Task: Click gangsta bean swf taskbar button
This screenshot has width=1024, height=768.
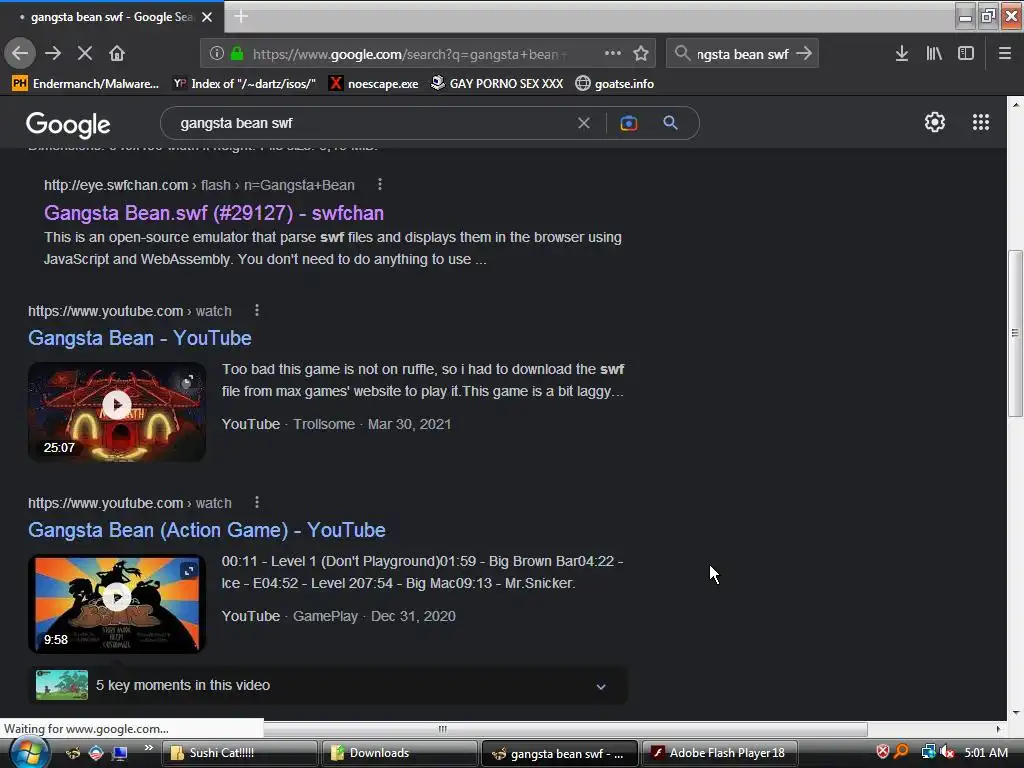Action: (x=560, y=753)
